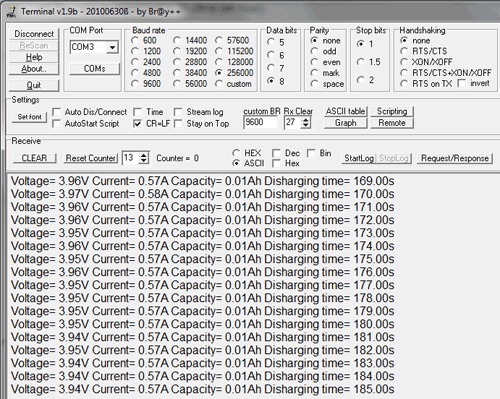The image size is (500, 399).
Task: Open the Scripting panel
Action: (392, 111)
